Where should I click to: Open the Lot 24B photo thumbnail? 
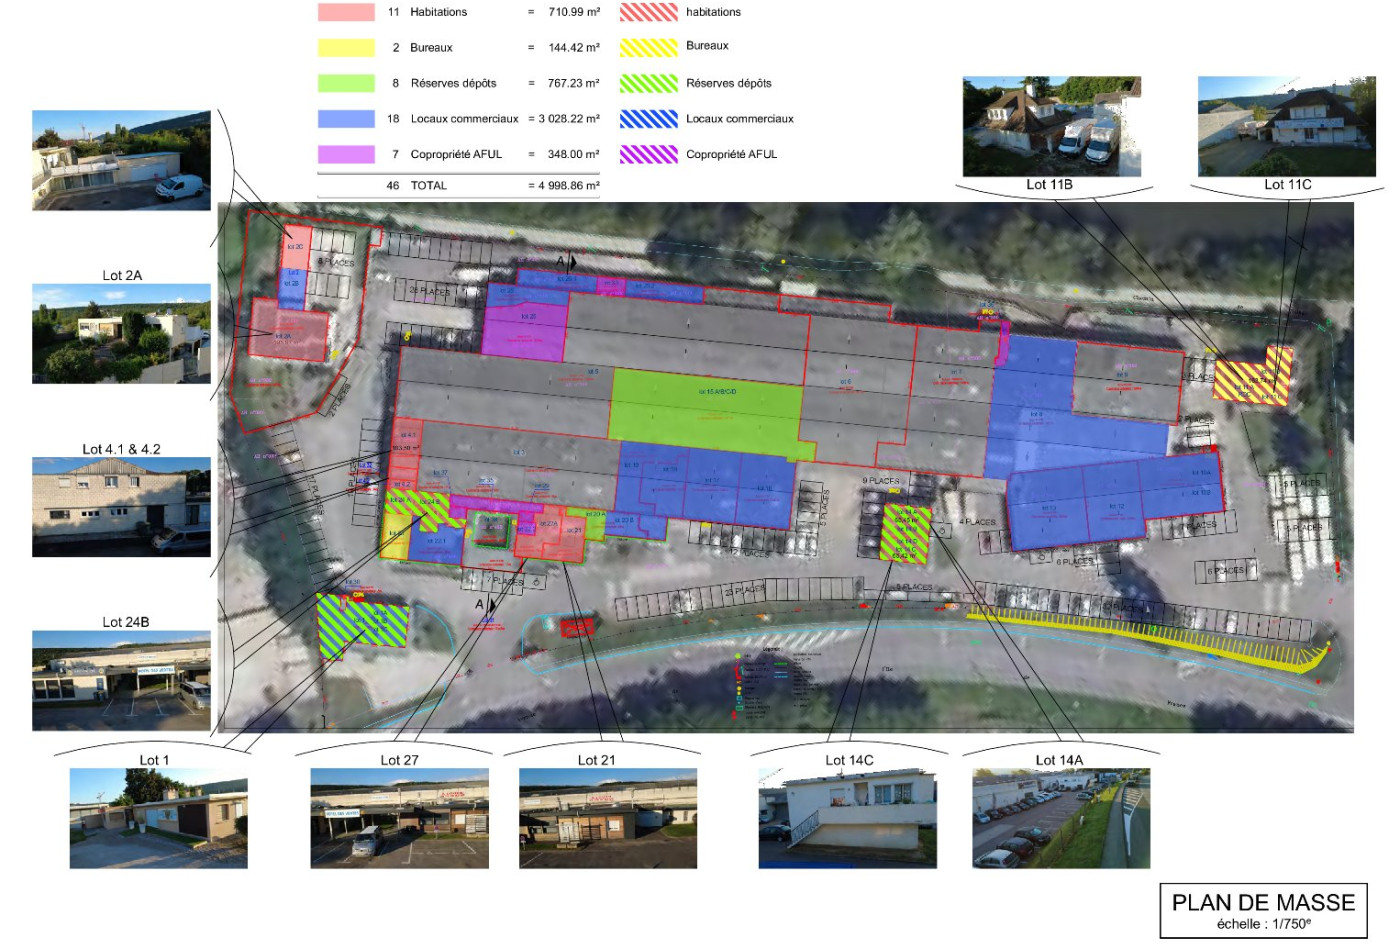click(121, 681)
